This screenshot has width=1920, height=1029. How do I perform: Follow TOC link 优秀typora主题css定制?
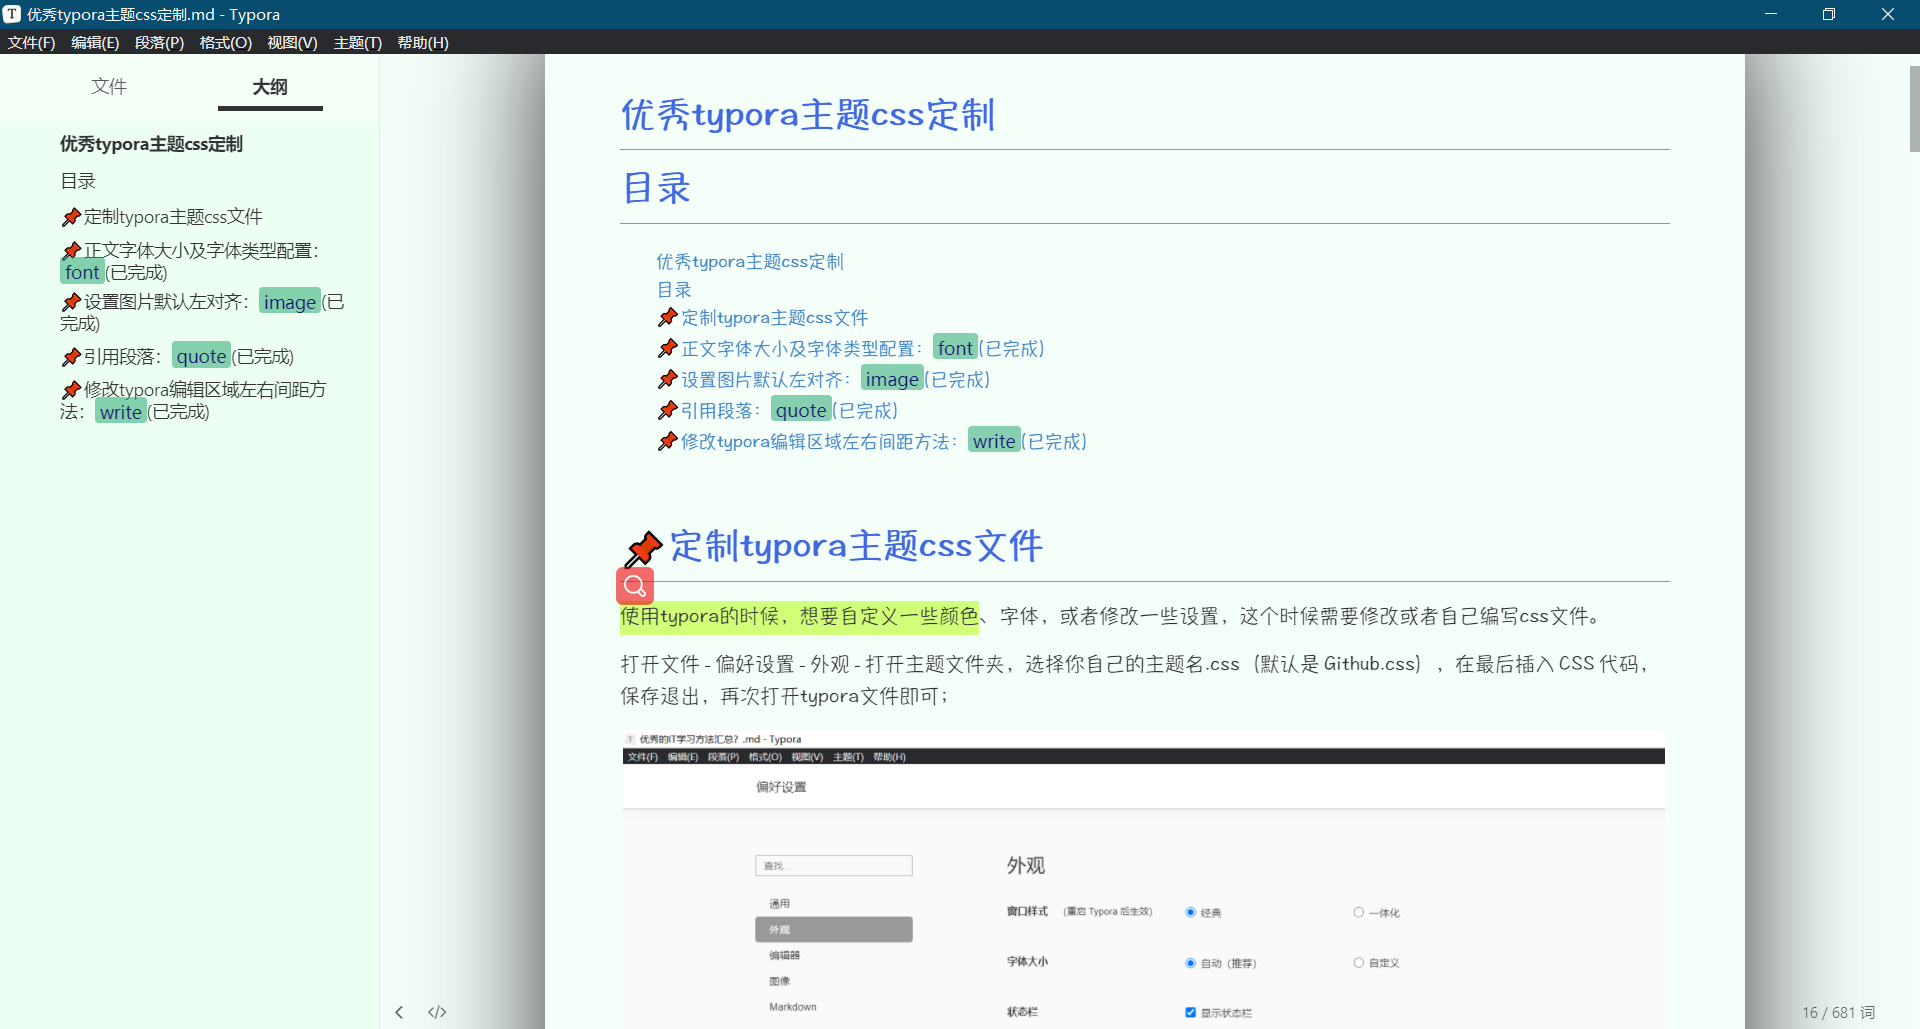(750, 262)
